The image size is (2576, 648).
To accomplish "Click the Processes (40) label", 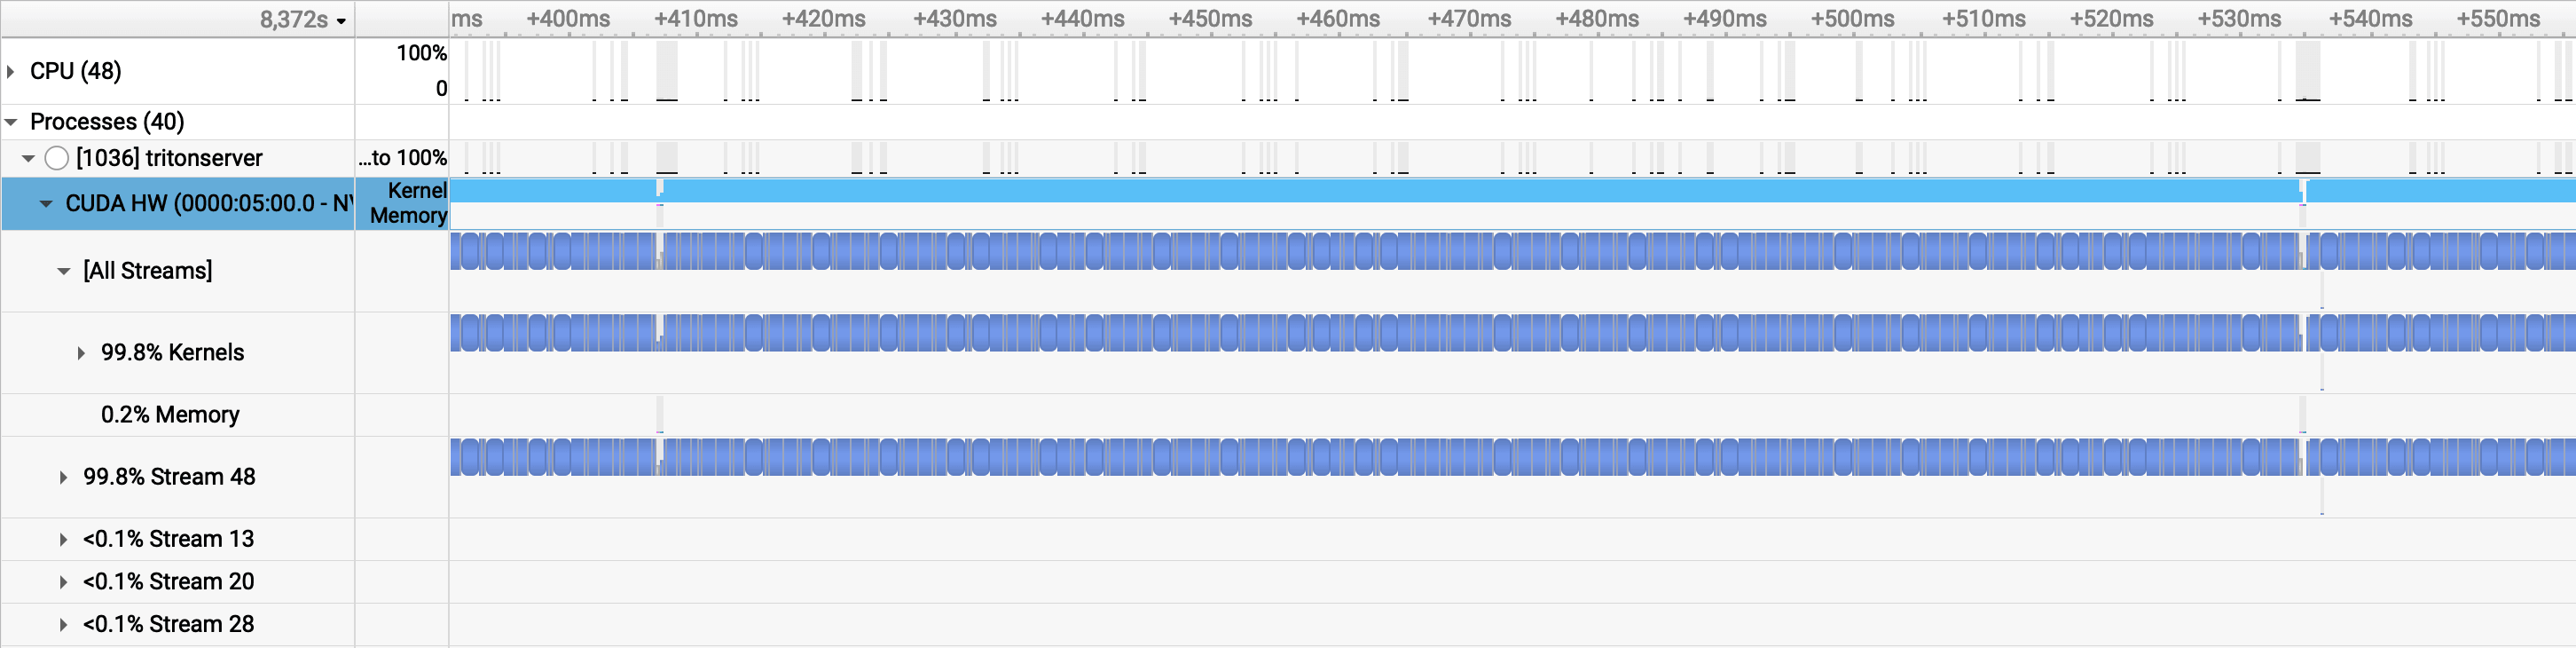I will point(107,122).
